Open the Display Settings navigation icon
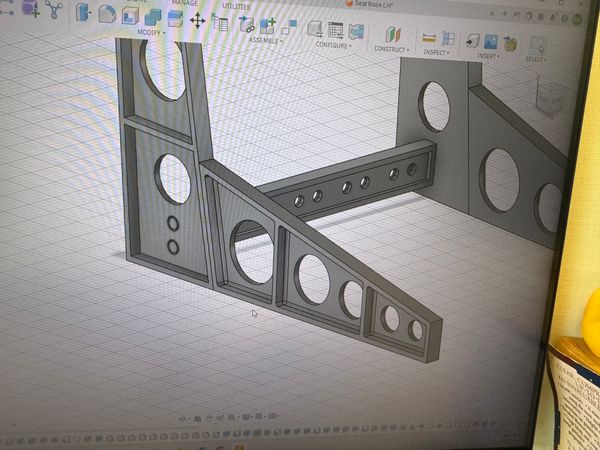 pos(247,417)
